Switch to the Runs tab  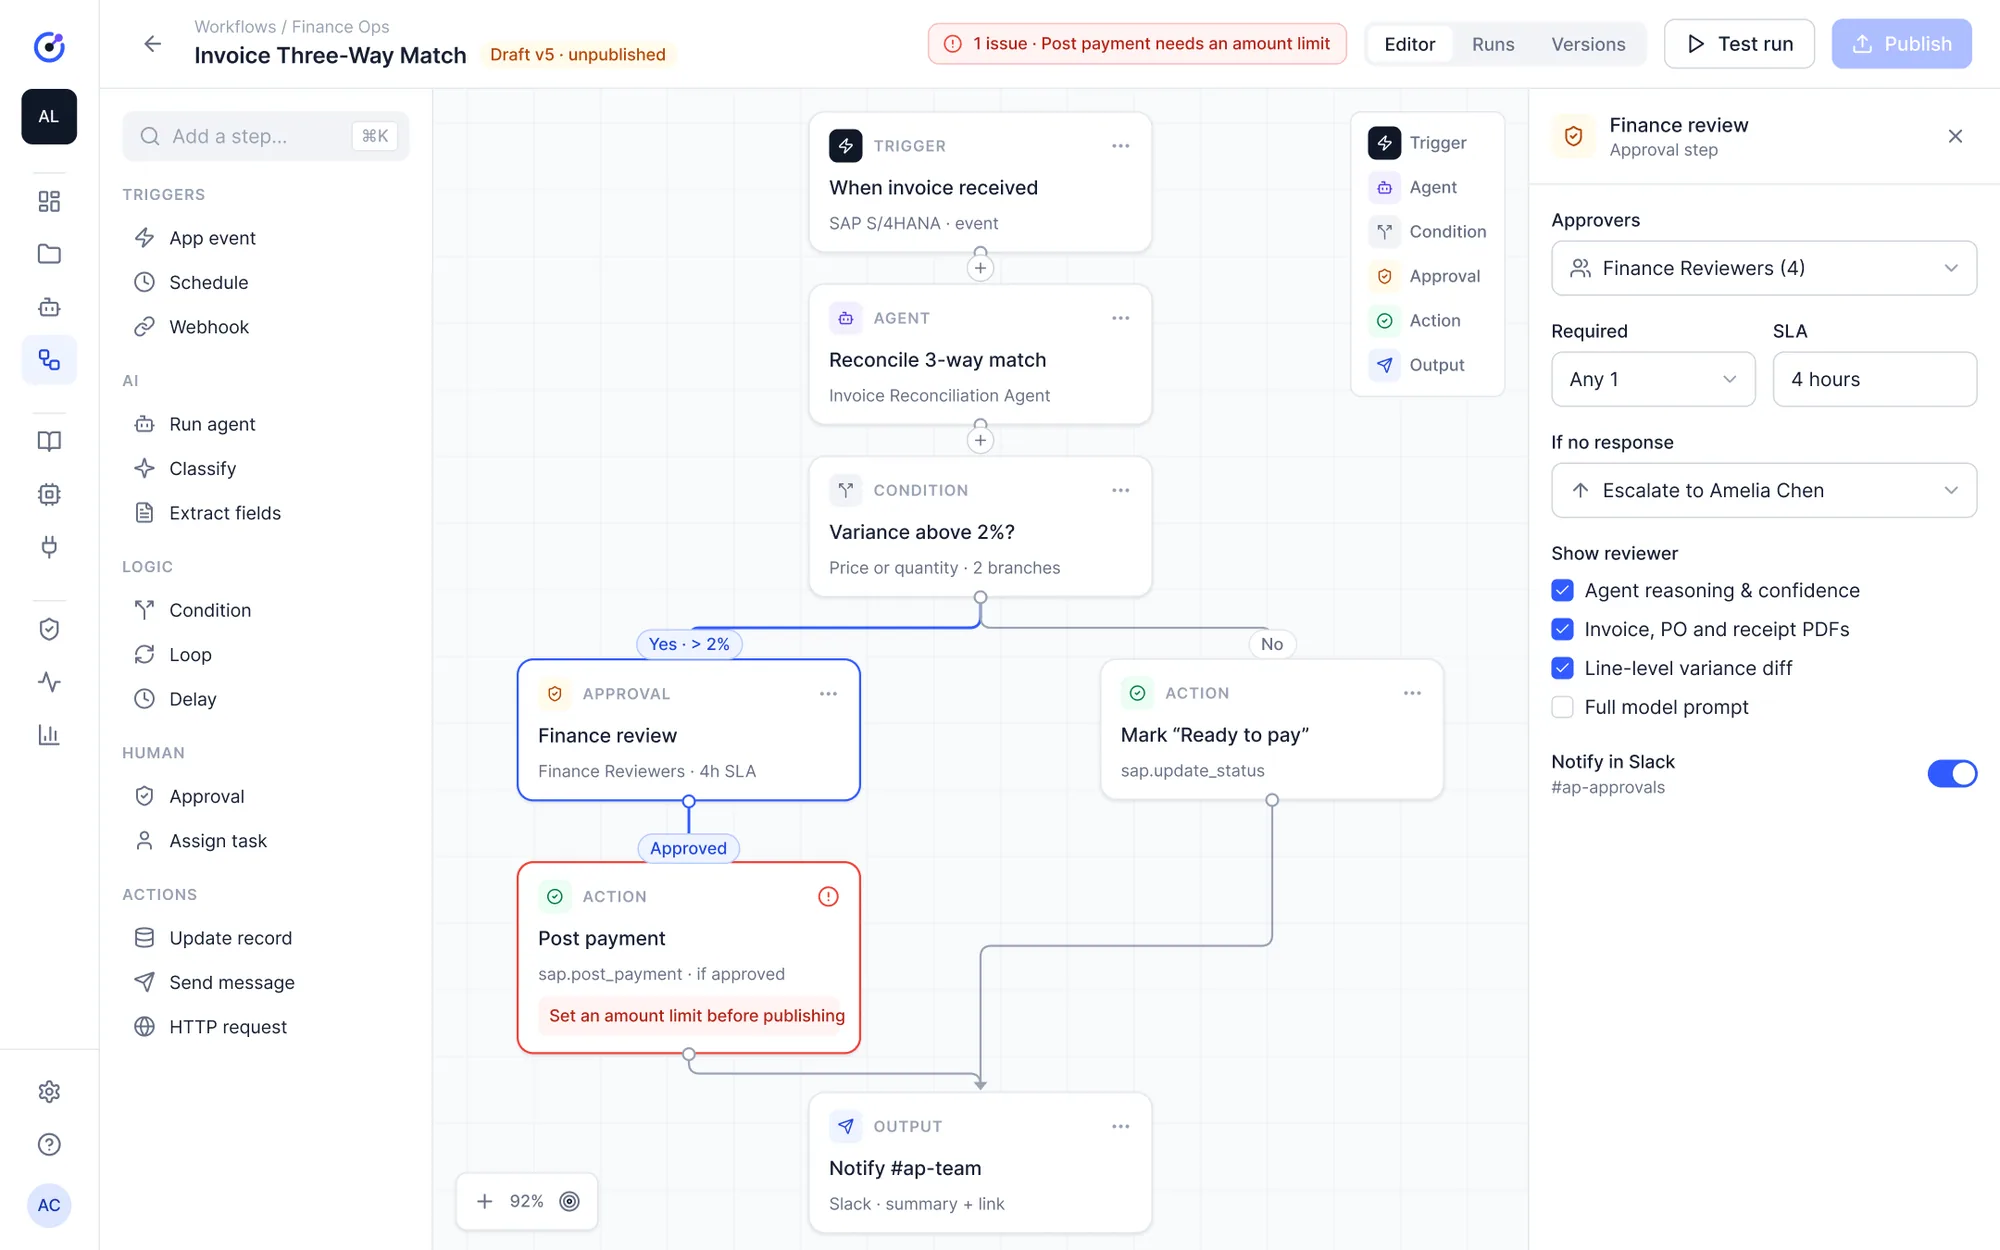[x=1492, y=44]
